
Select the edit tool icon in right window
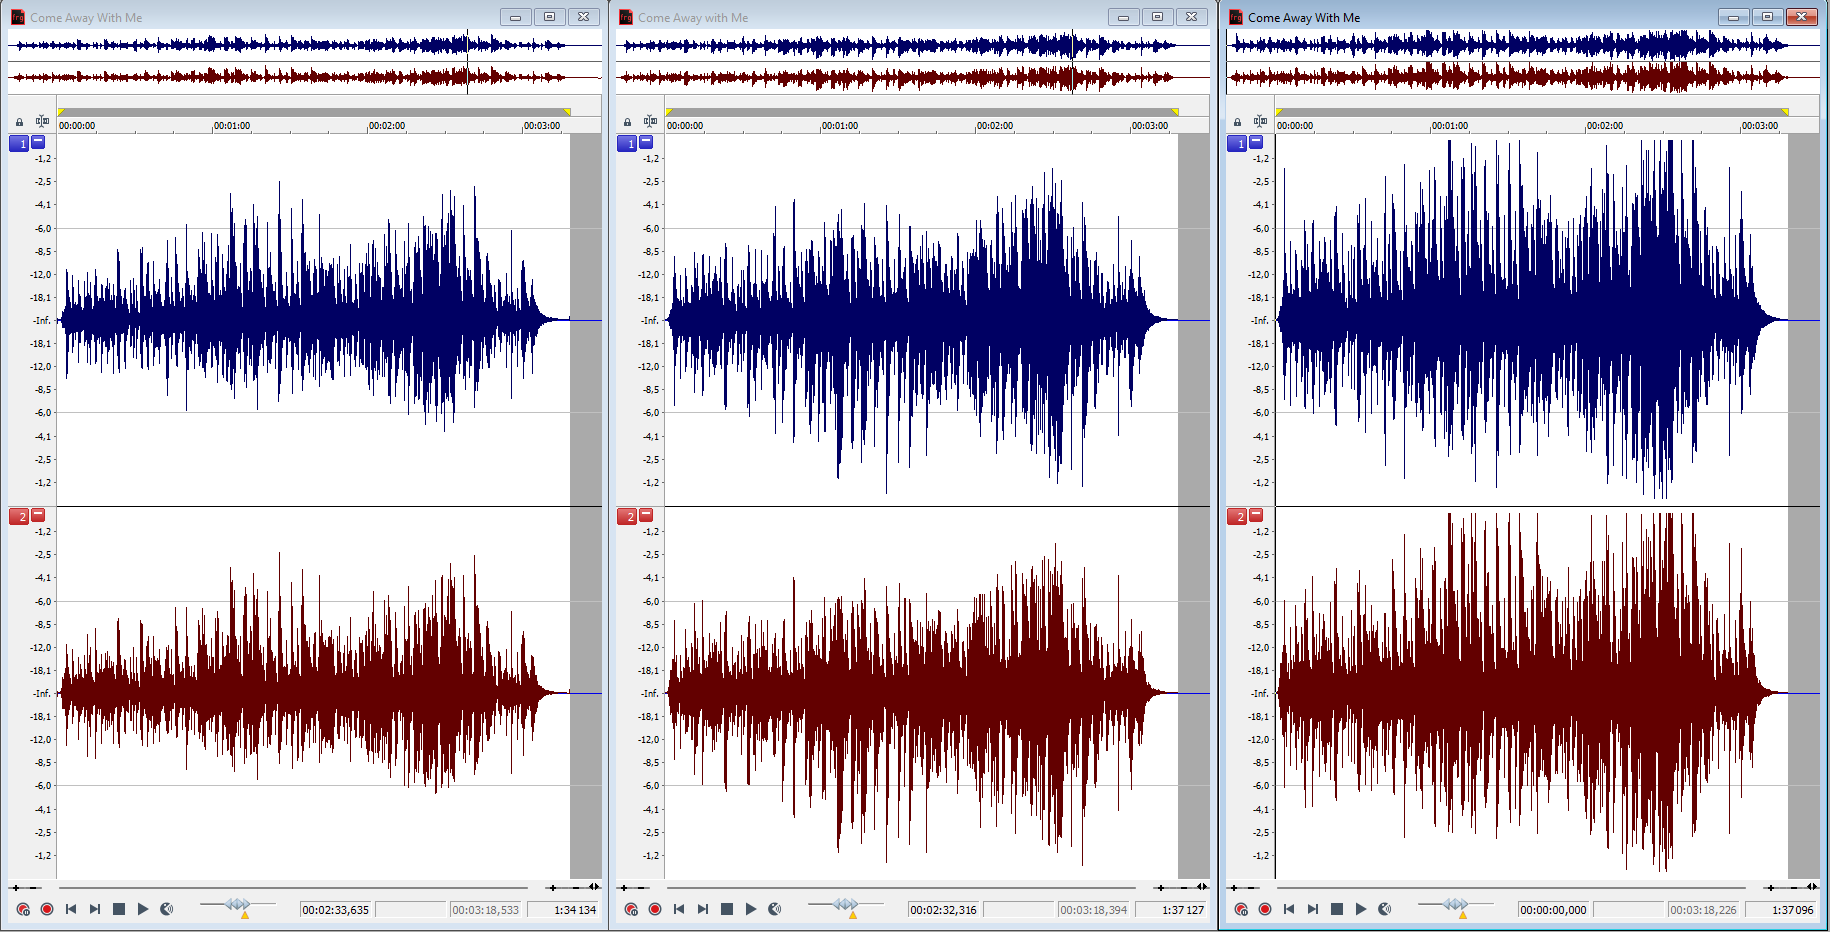(x=1260, y=122)
